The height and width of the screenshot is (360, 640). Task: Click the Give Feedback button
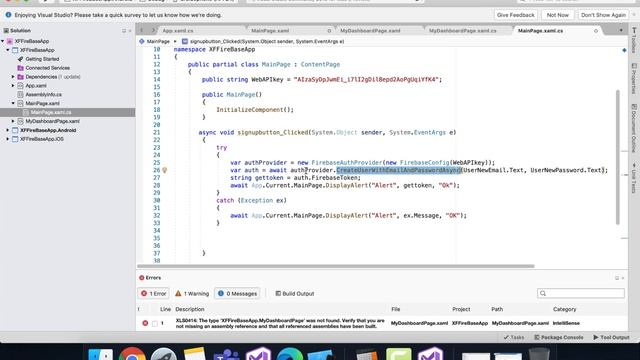516,15
